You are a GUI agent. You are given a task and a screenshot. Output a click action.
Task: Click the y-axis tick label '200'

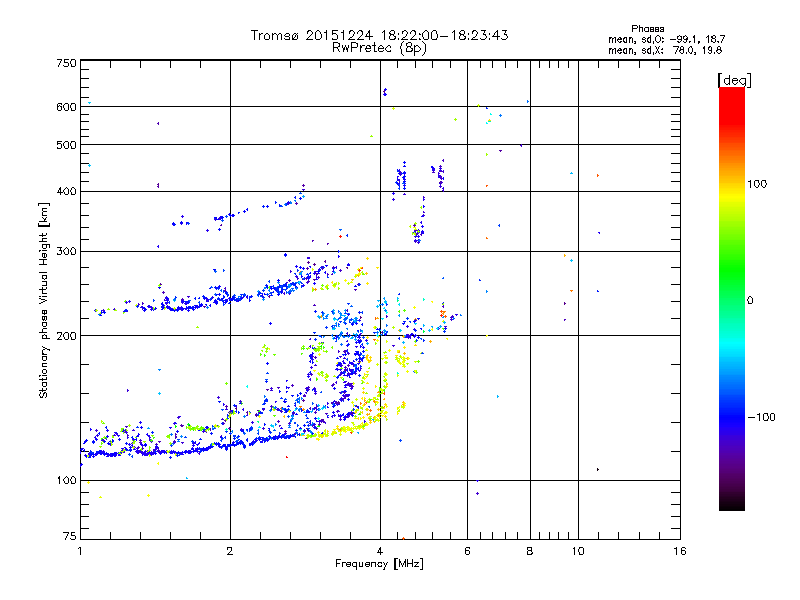click(x=66, y=336)
